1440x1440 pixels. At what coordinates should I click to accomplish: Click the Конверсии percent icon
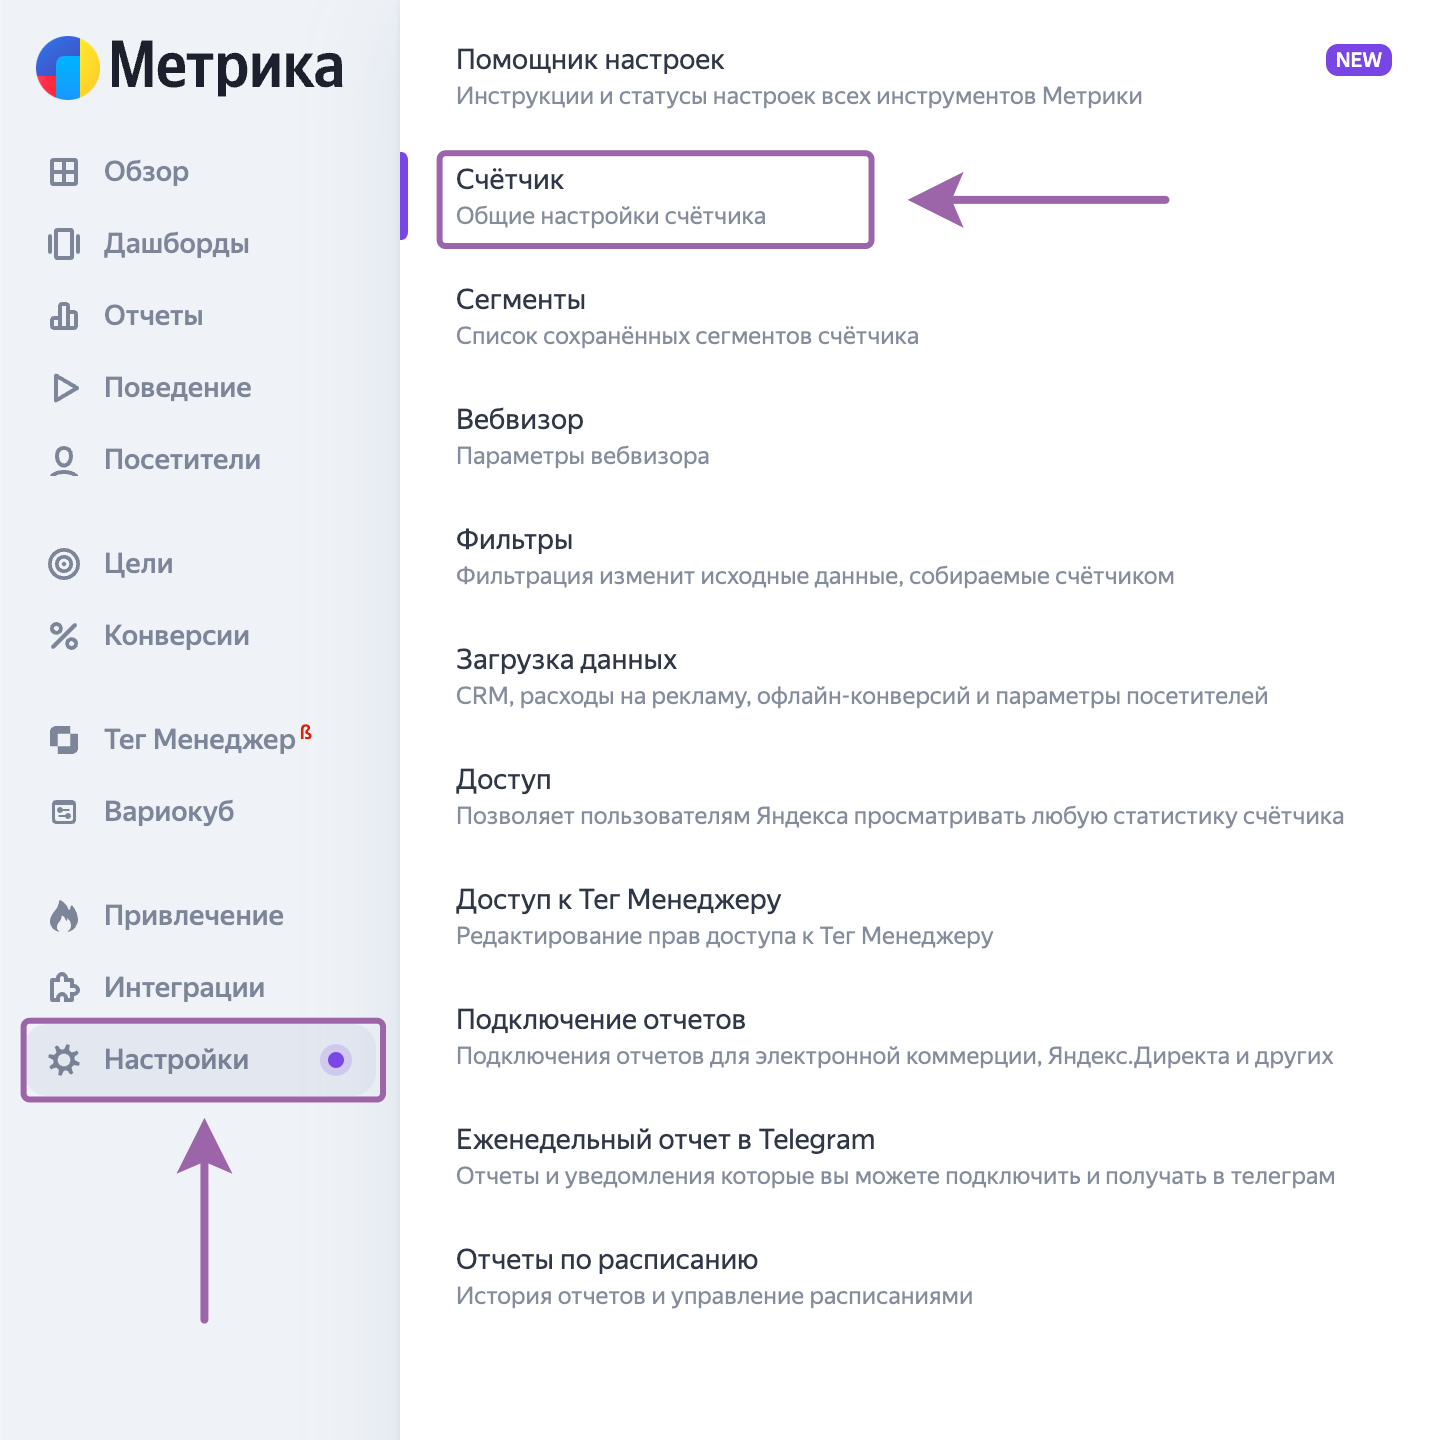pos(65,635)
